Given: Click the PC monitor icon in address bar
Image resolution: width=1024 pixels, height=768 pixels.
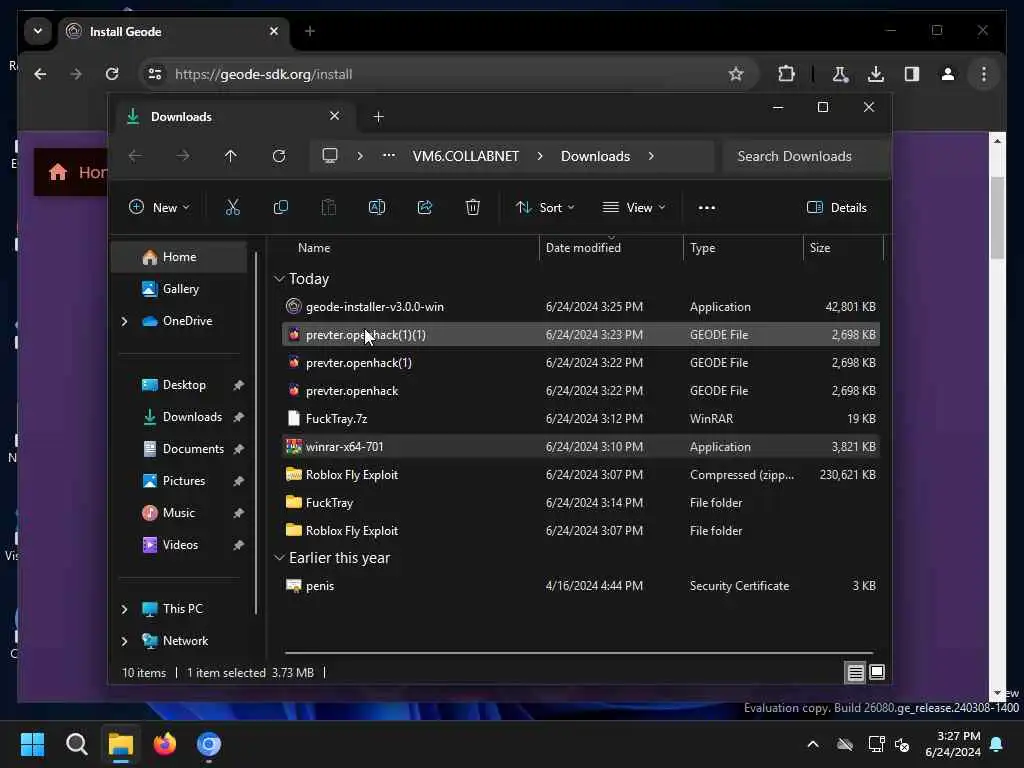Looking at the screenshot, I should (330, 156).
